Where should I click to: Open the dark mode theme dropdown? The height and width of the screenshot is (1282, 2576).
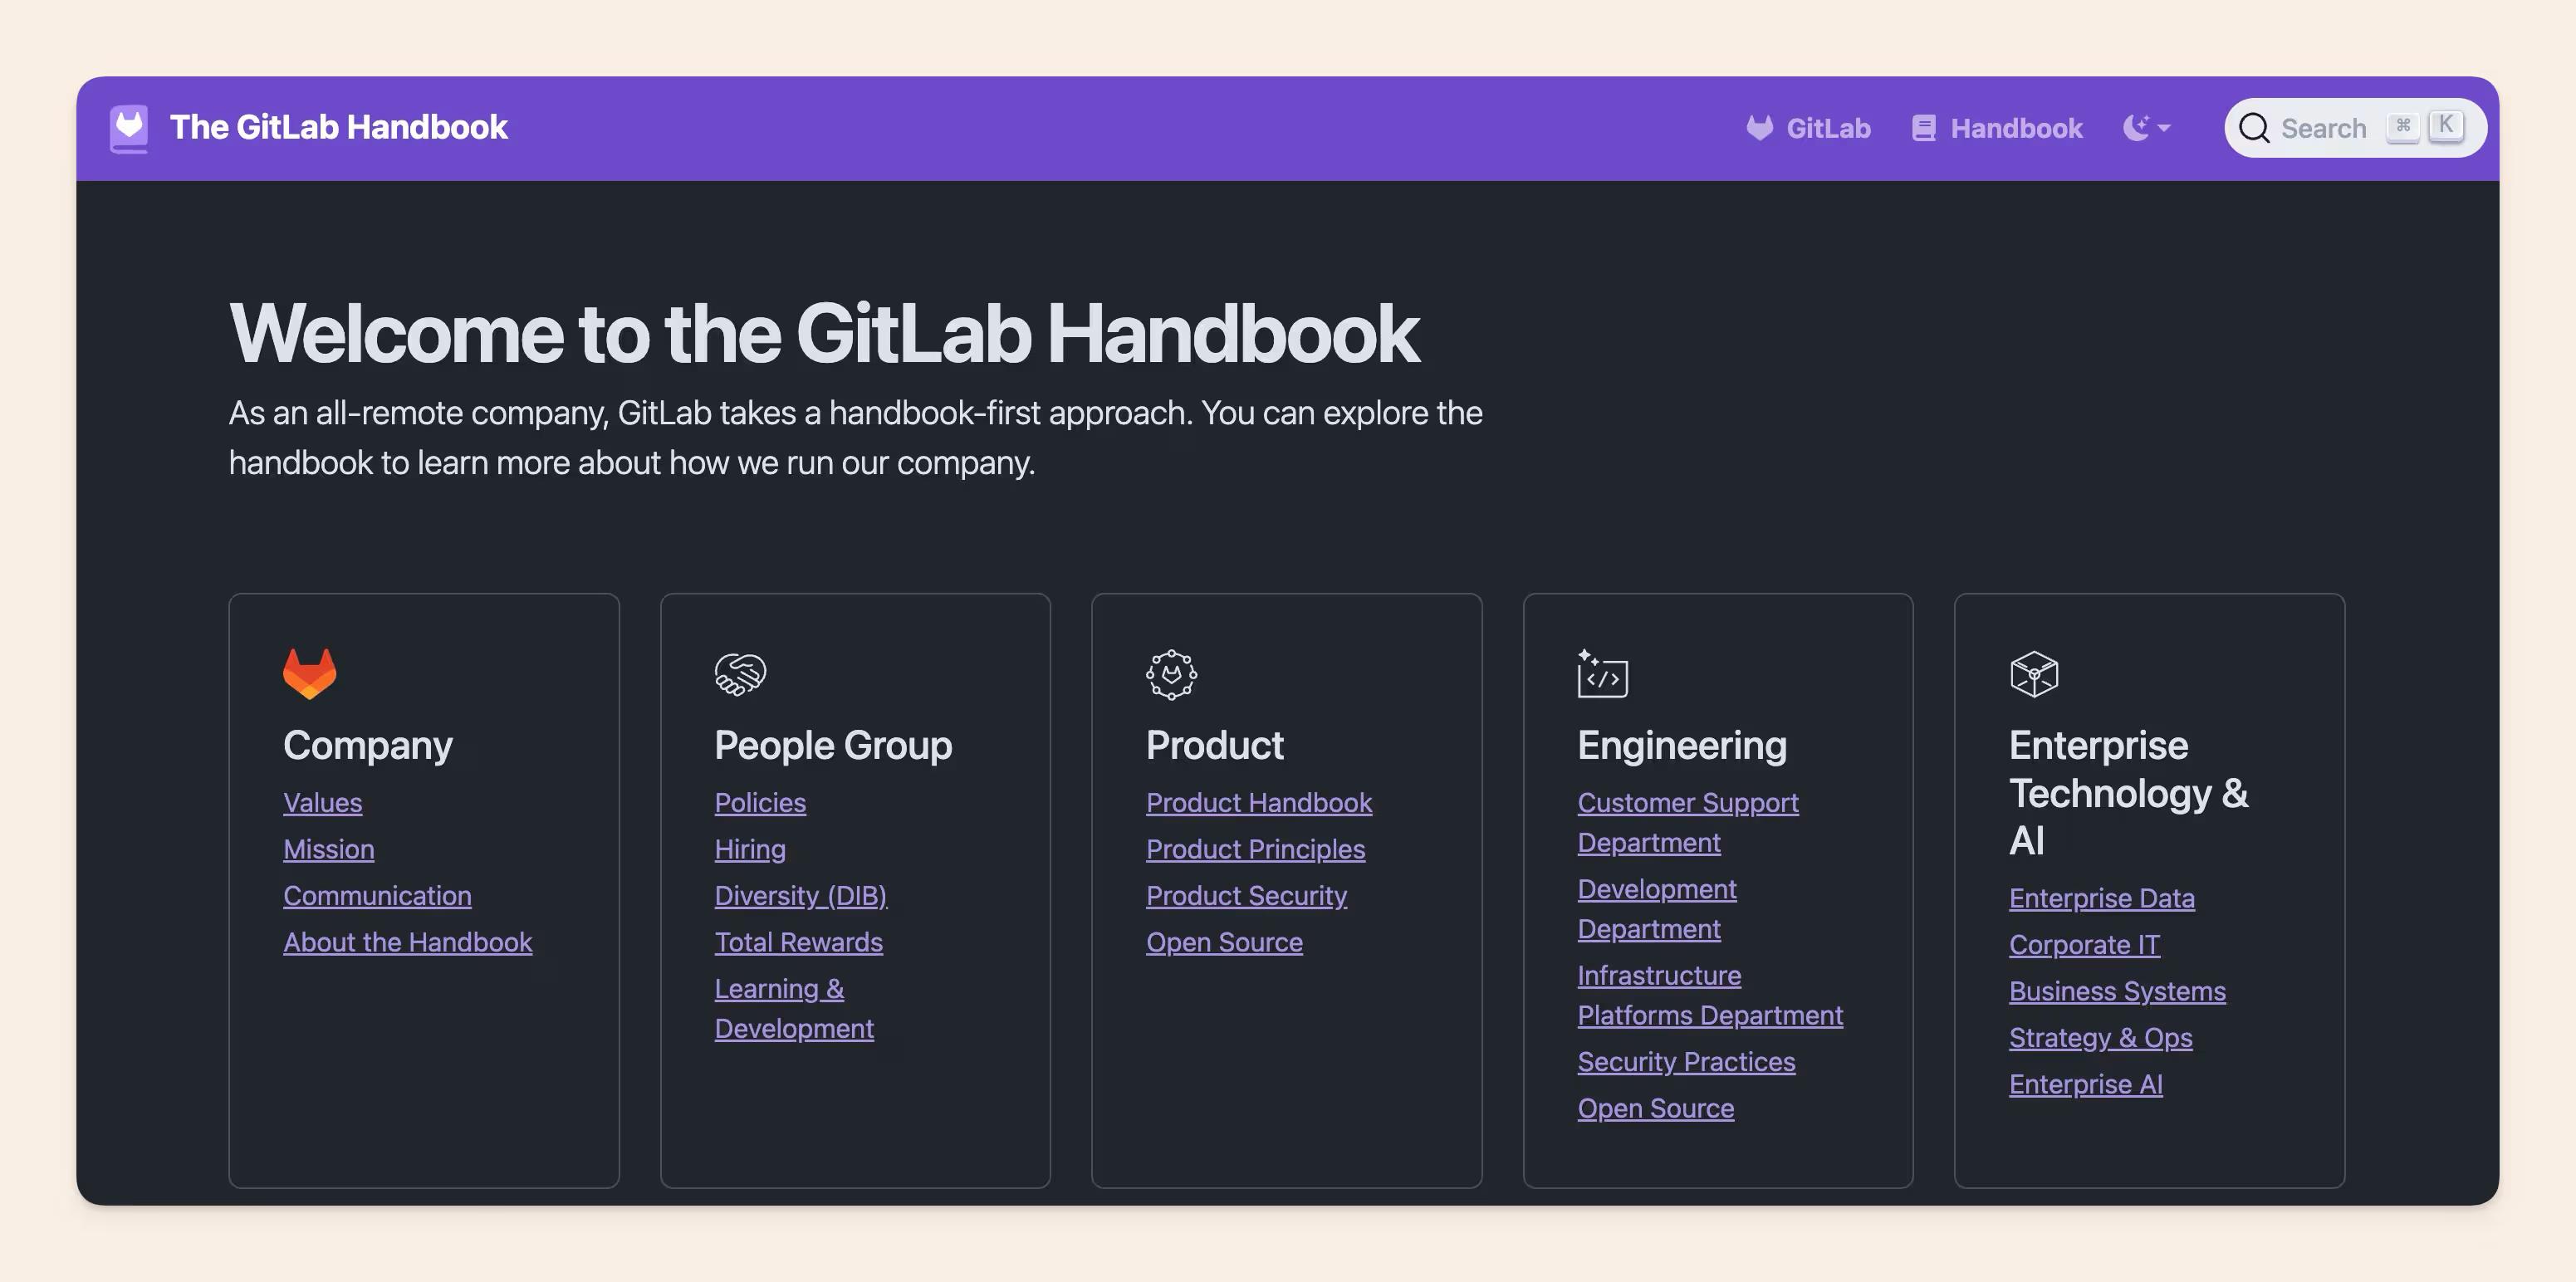pos(2146,128)
